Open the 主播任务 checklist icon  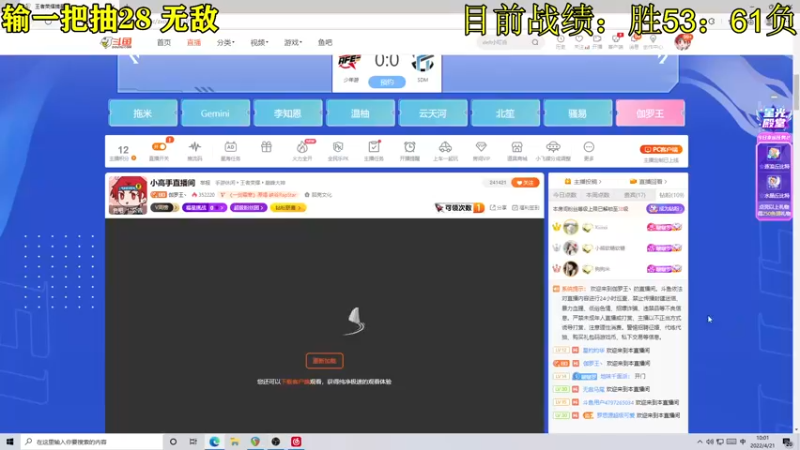click(x=374, y=147)
